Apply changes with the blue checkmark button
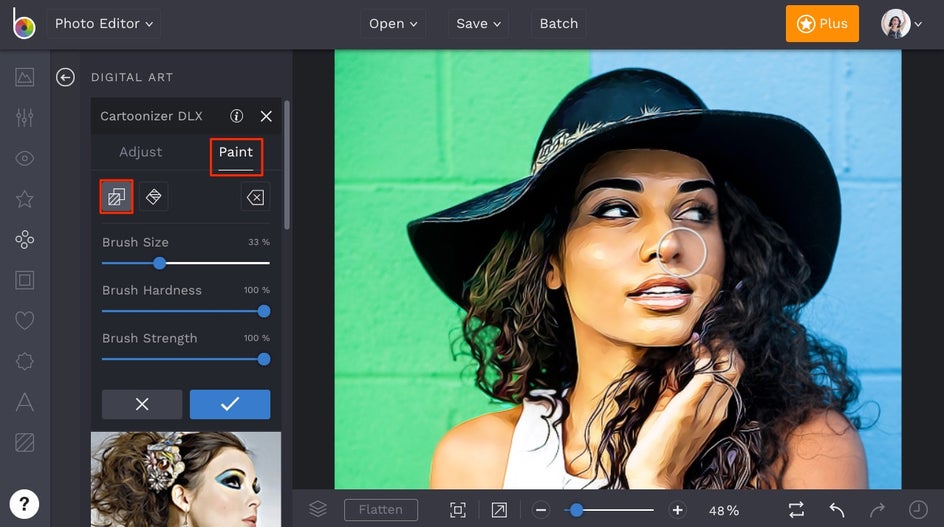 click(230, 404)
